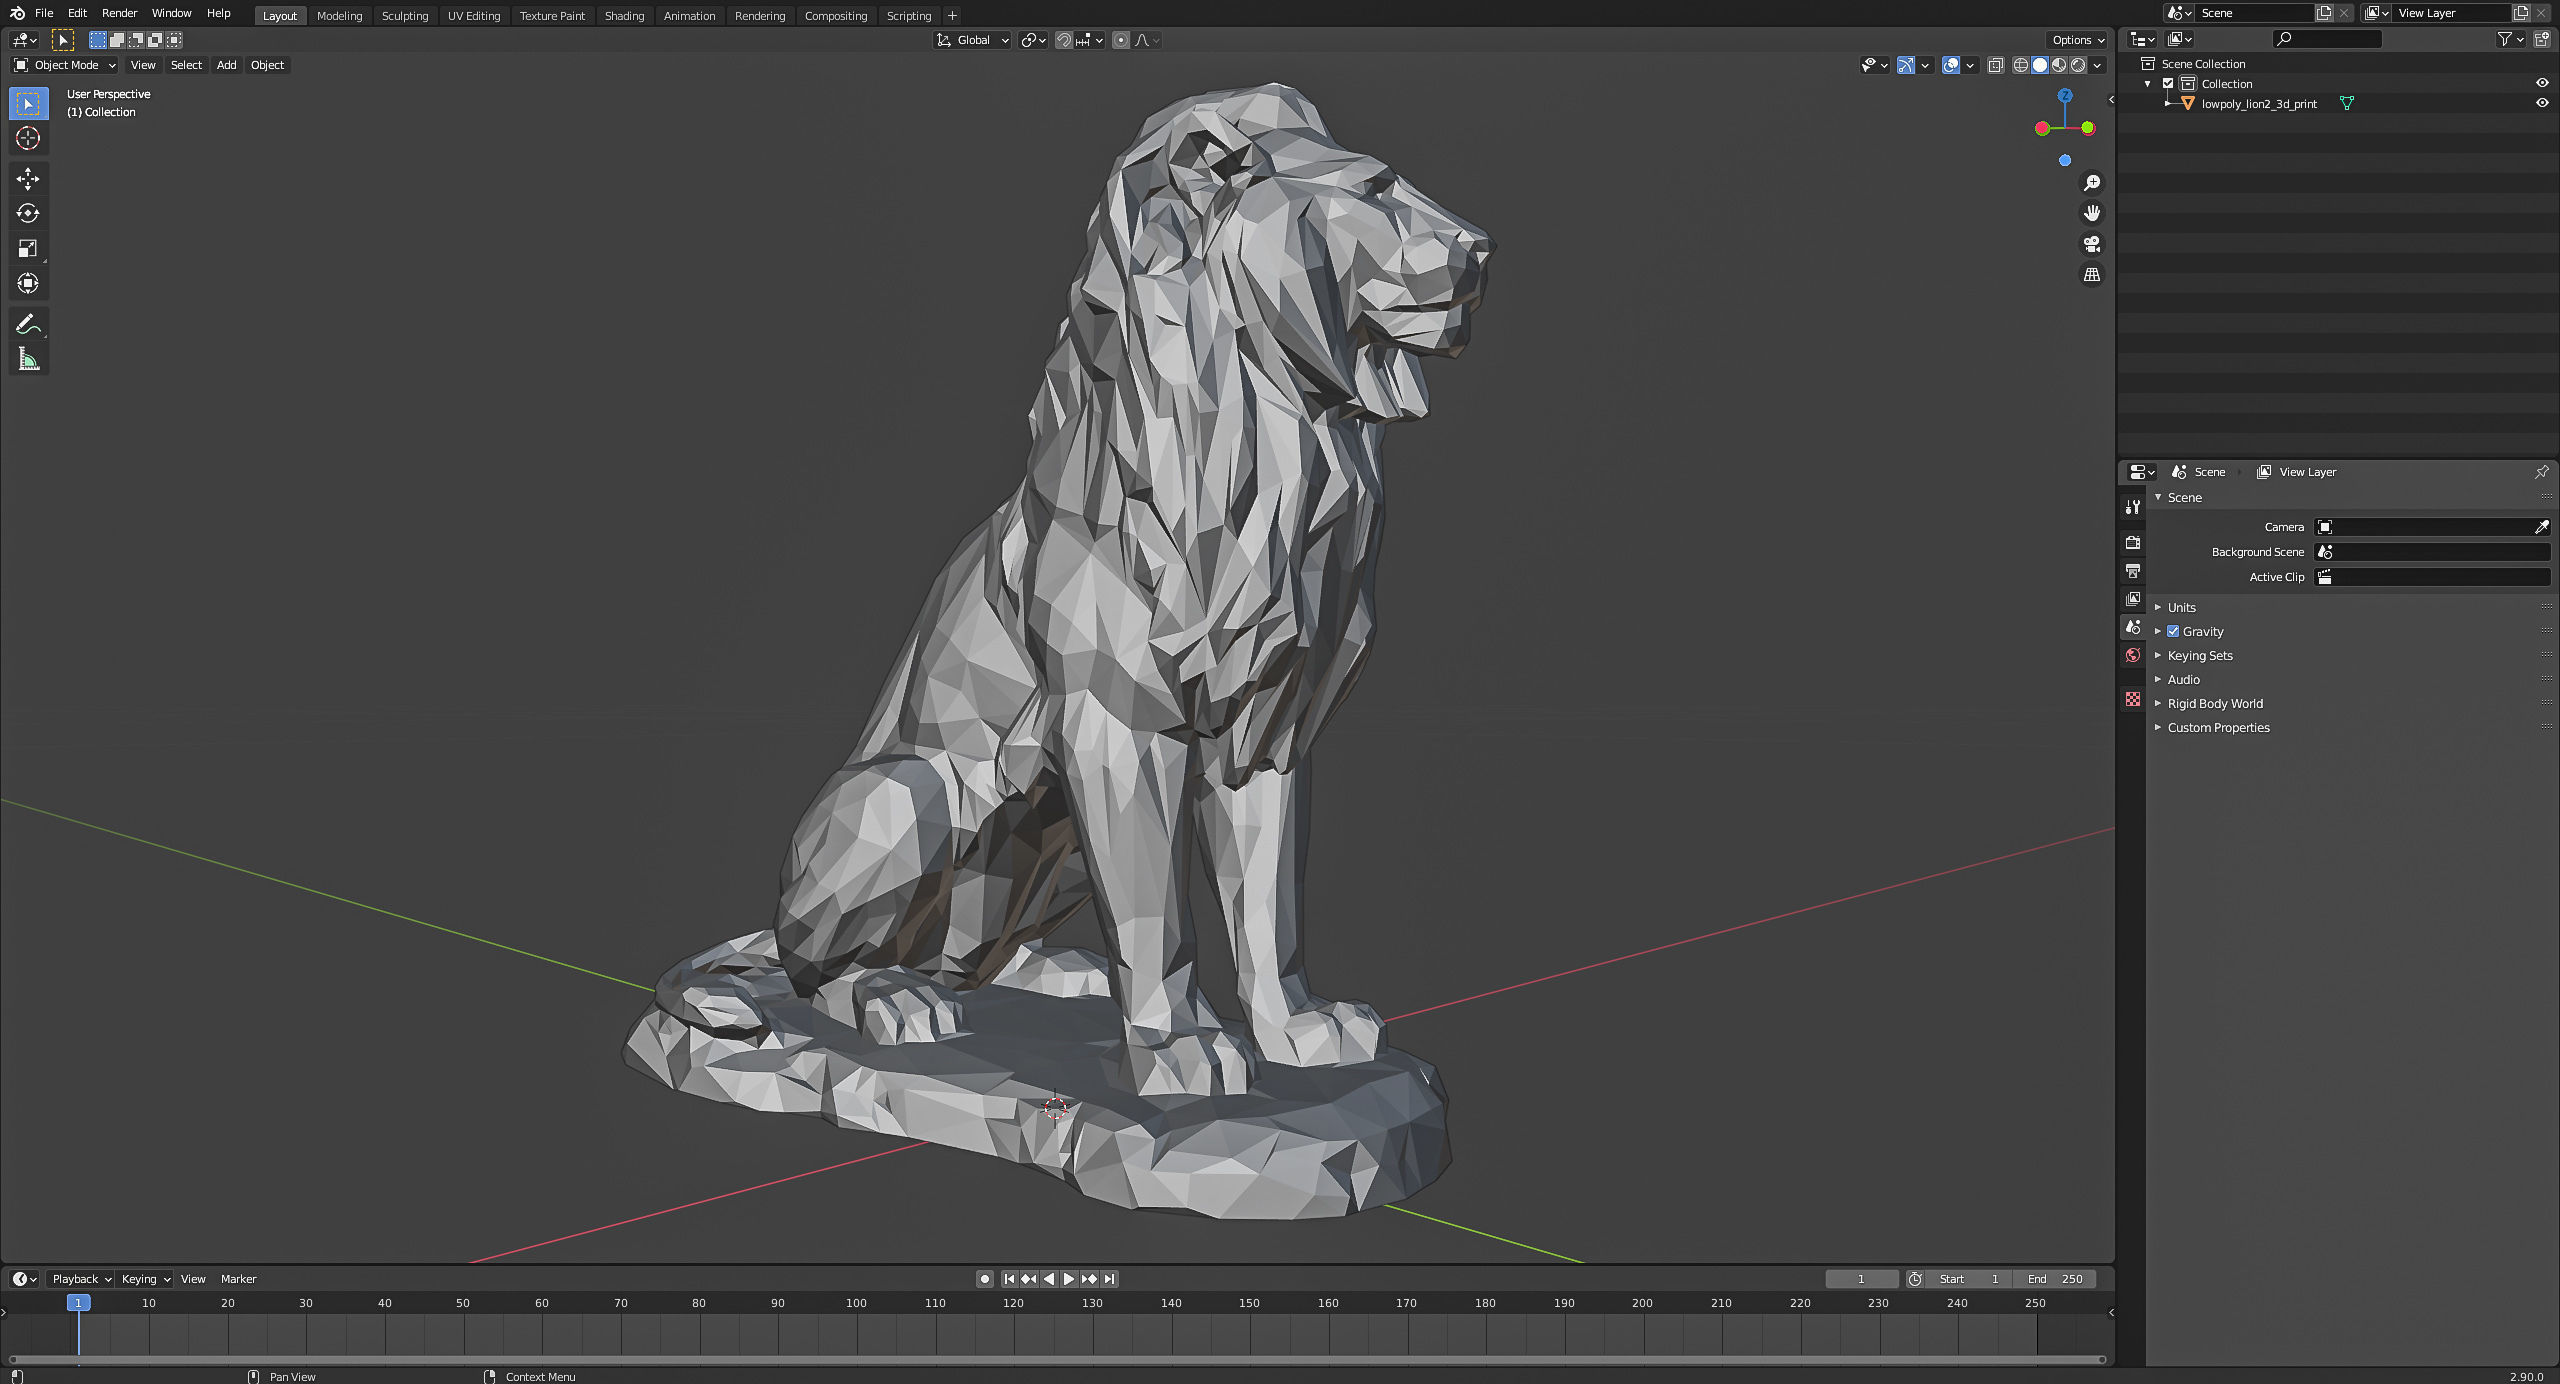This screenshot has width=2560, height=1384.
Task: Toggle camera view in the viewport
Action: tap(2091, 244)
